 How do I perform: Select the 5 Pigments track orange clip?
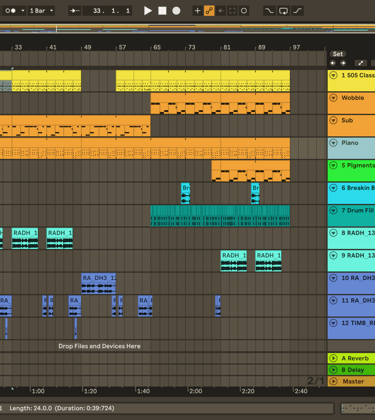pos(251,171)
